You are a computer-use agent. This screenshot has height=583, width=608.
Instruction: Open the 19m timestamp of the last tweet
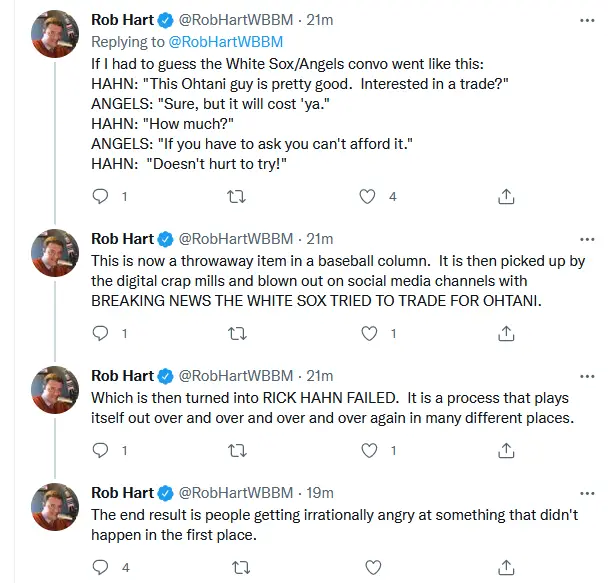(x=320, y=493)
